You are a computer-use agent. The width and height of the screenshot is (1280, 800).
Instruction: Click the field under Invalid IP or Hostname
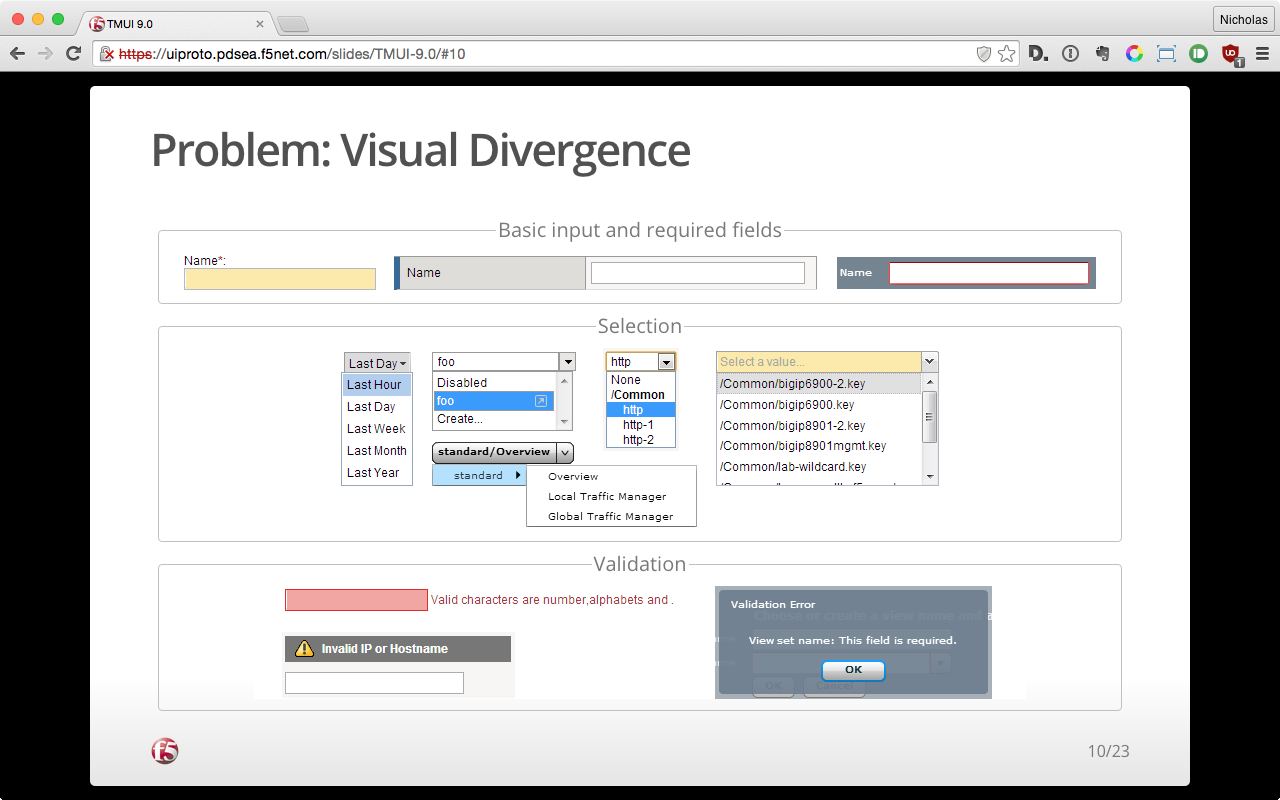coord(374,683)
